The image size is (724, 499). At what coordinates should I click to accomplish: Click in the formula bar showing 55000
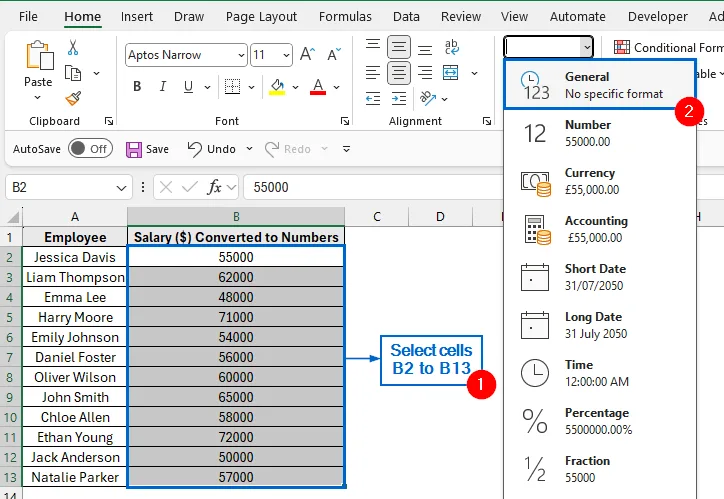tap(373, 187)
